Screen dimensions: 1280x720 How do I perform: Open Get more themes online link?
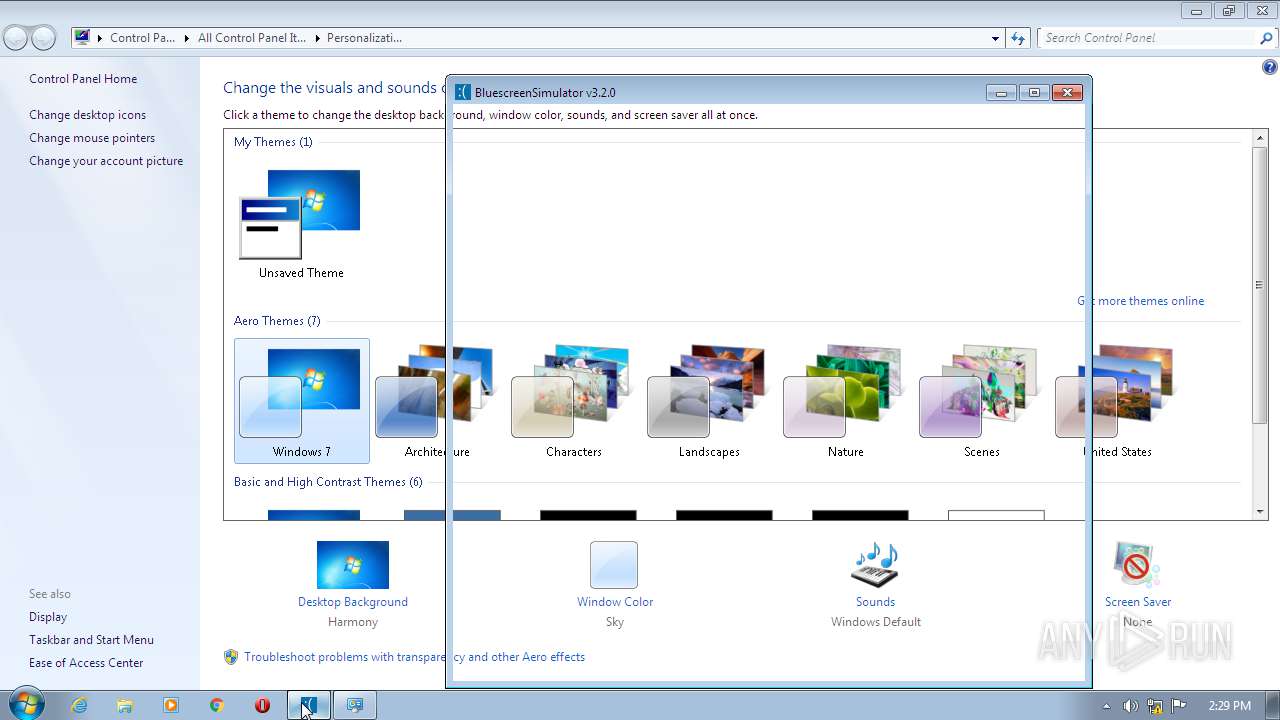pyautogui.click(x=1141, y=301)
